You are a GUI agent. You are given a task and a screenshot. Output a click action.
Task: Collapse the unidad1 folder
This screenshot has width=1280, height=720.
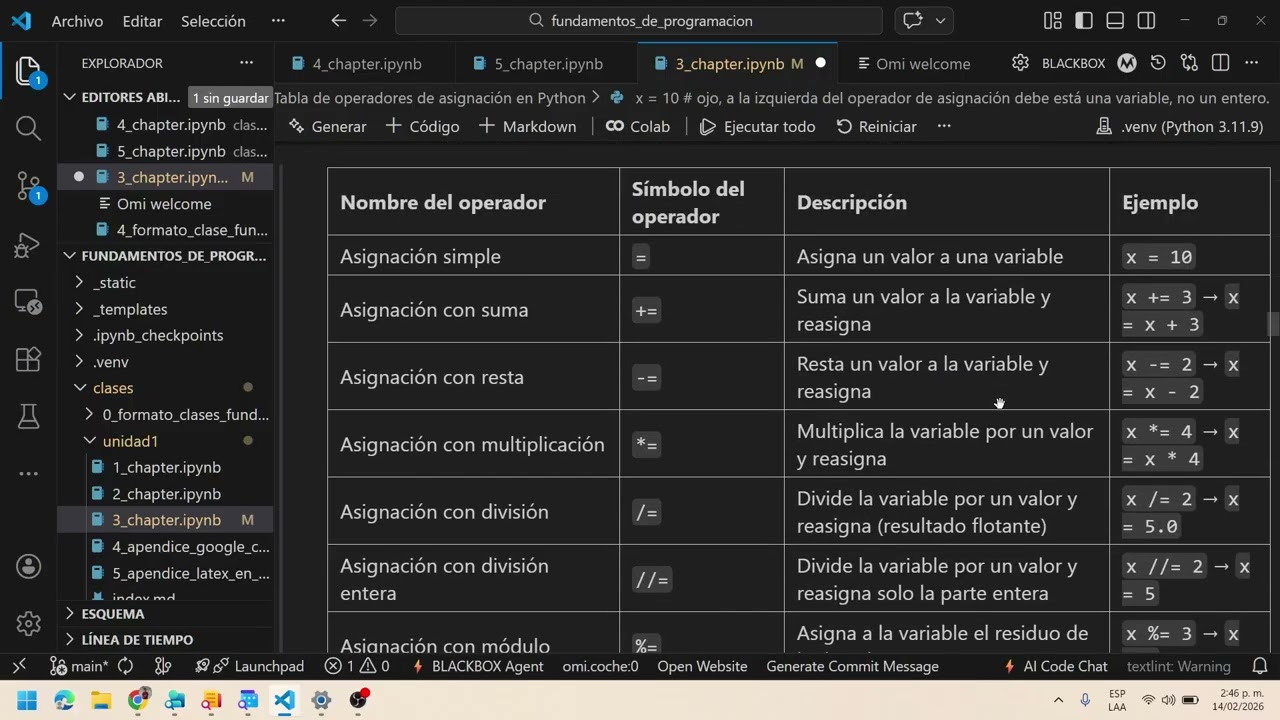pos(165,441)
